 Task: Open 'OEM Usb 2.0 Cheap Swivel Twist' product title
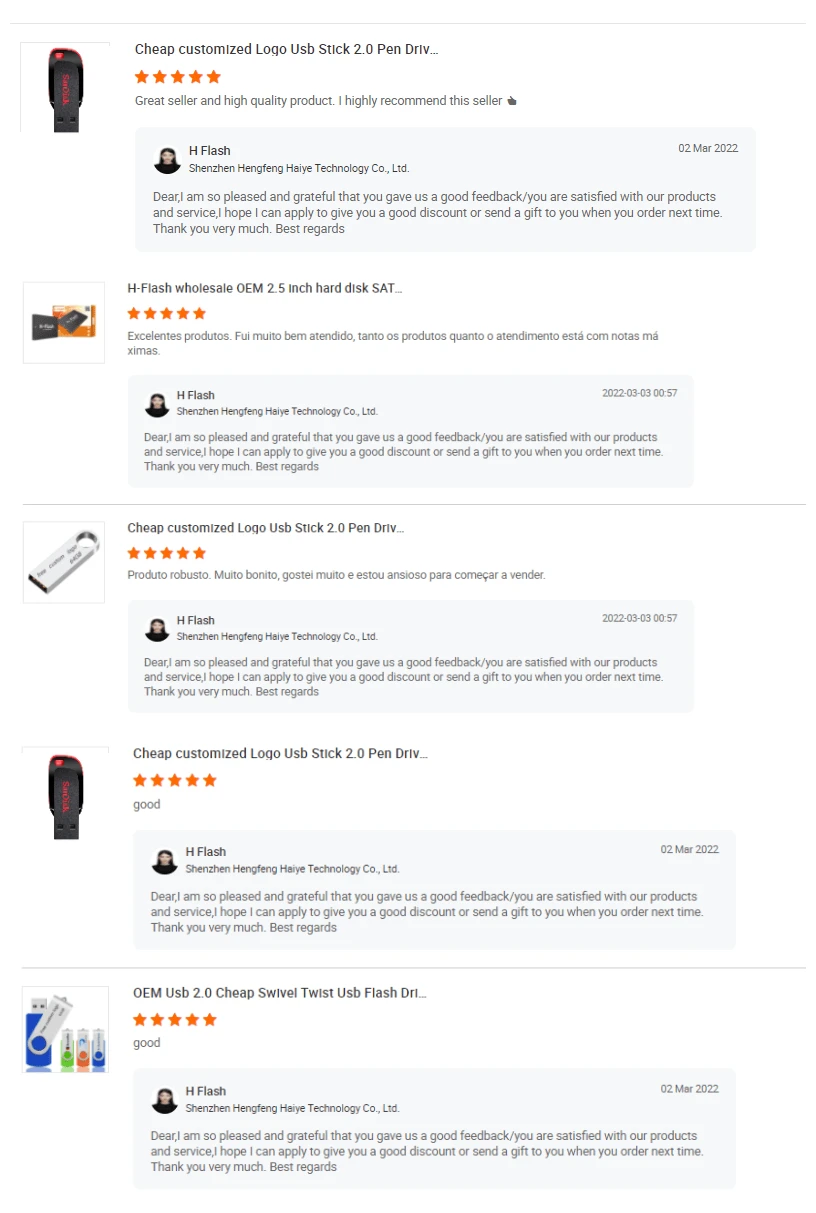279,993
